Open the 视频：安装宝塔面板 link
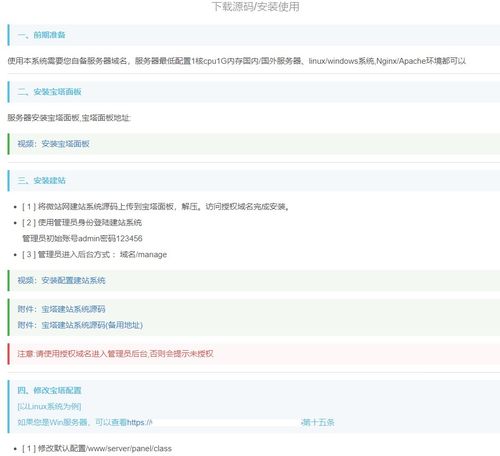Viewport: 500px width, 456px height. coord(53,144)
